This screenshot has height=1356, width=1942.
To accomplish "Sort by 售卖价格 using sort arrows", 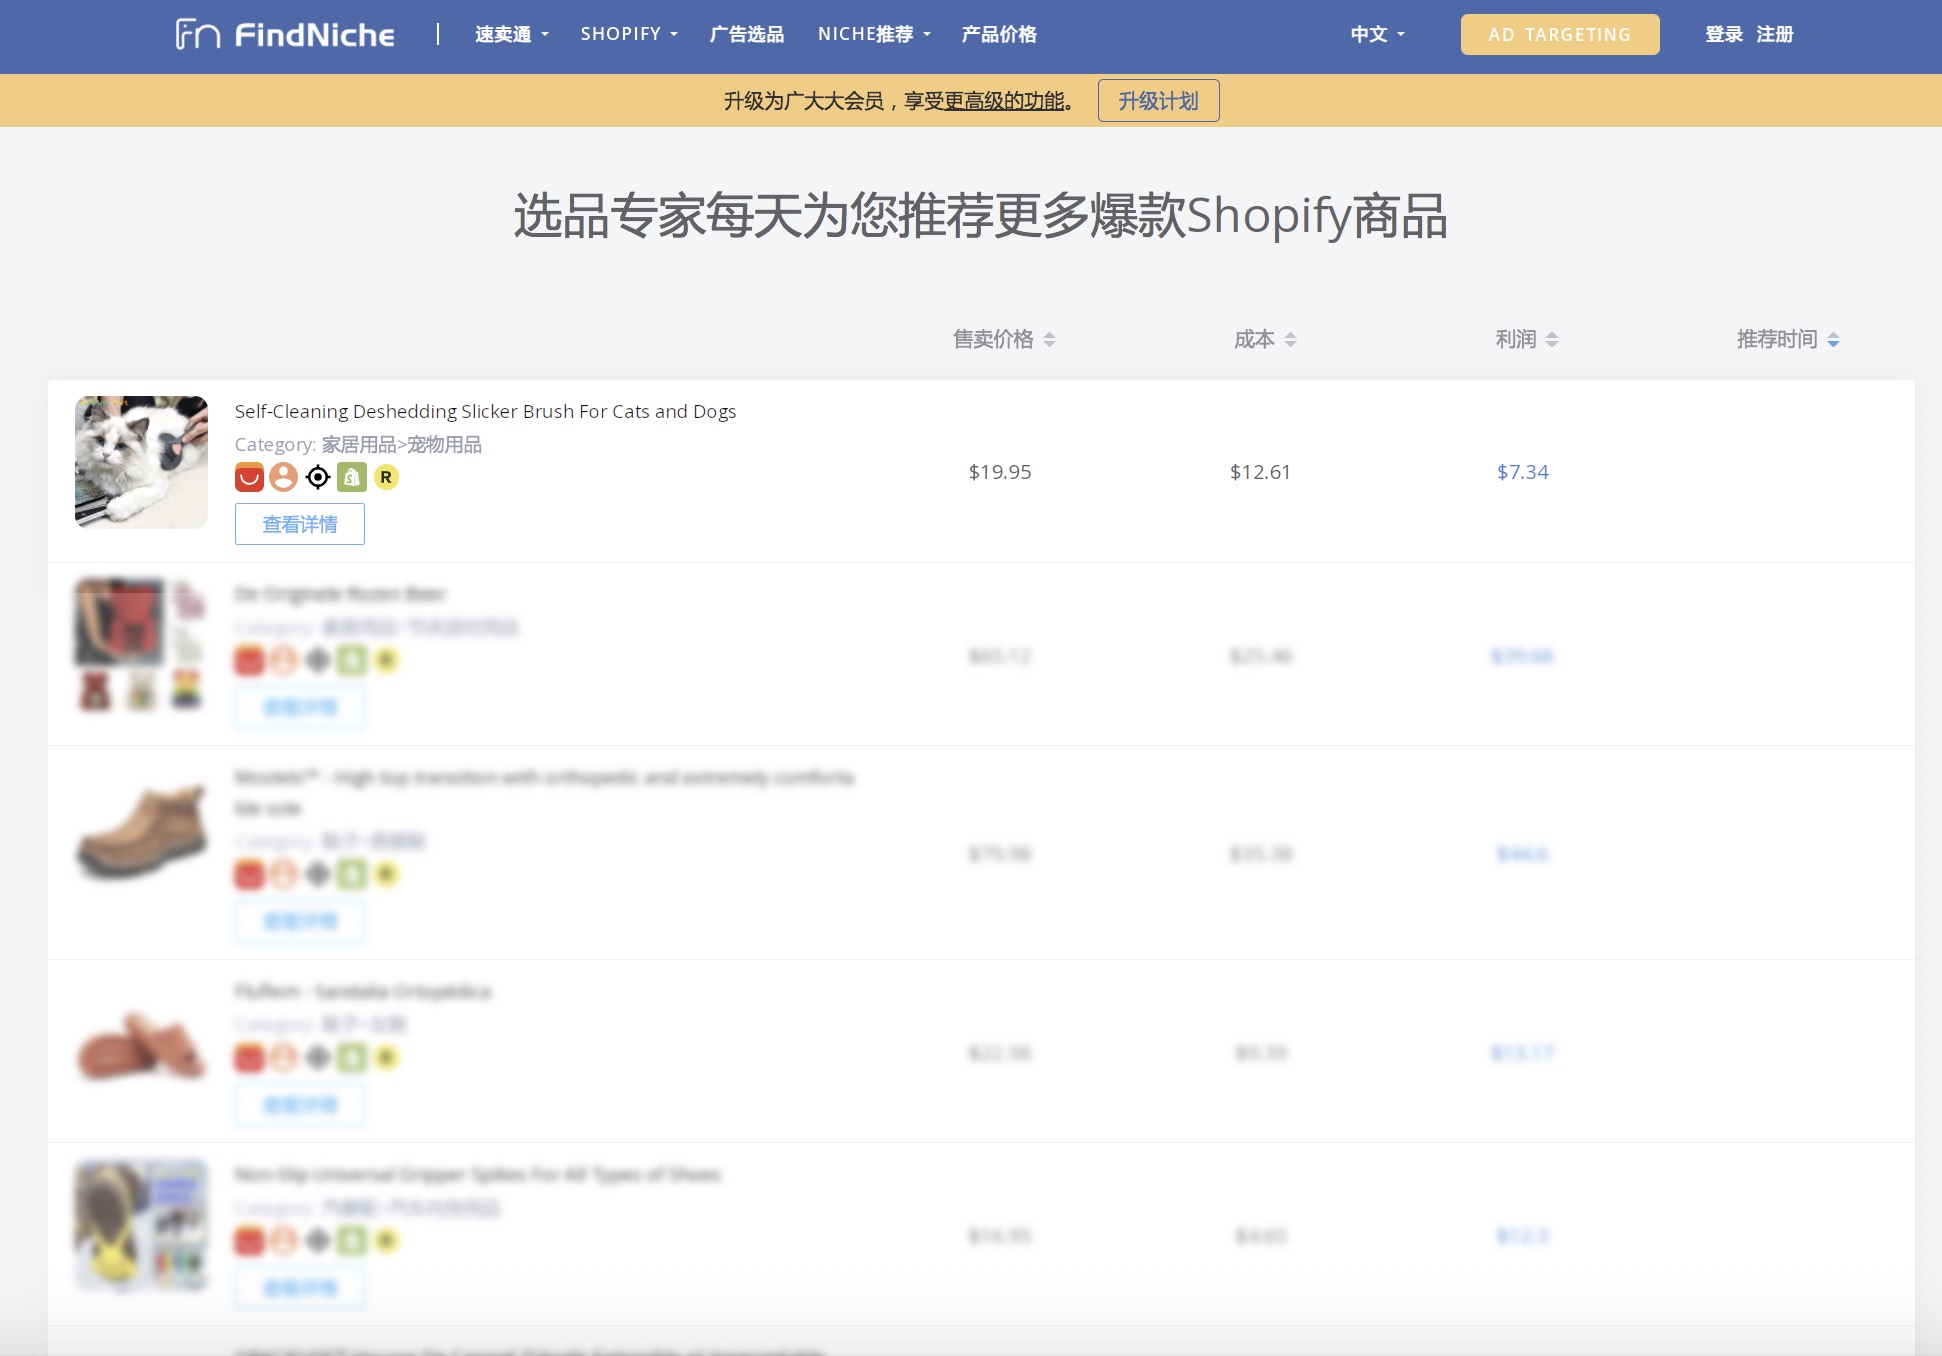I will tap(1049, 340).
